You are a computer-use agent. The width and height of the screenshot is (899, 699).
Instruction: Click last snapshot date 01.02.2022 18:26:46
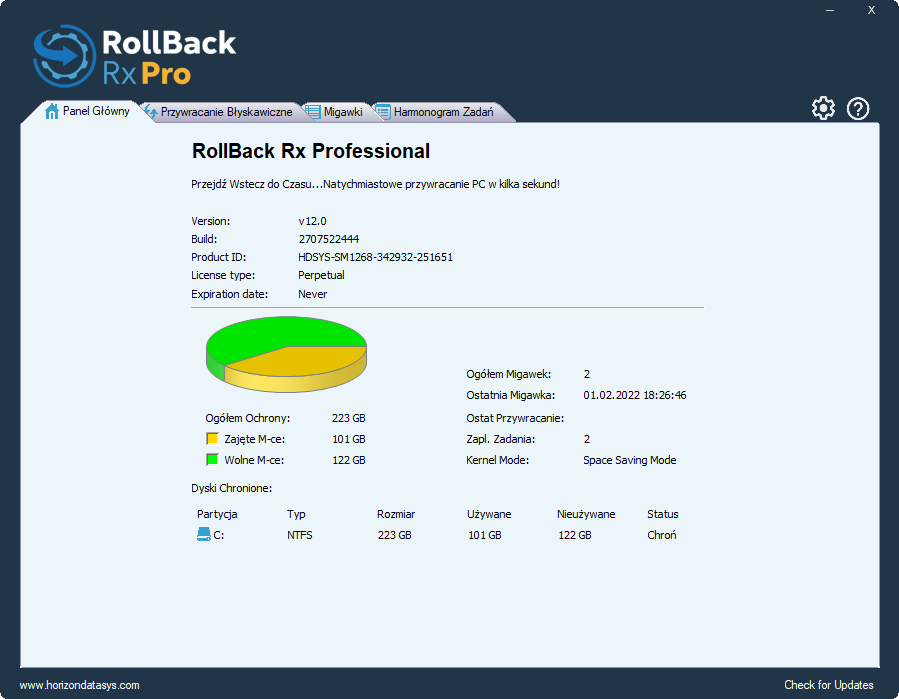point(635,395)
